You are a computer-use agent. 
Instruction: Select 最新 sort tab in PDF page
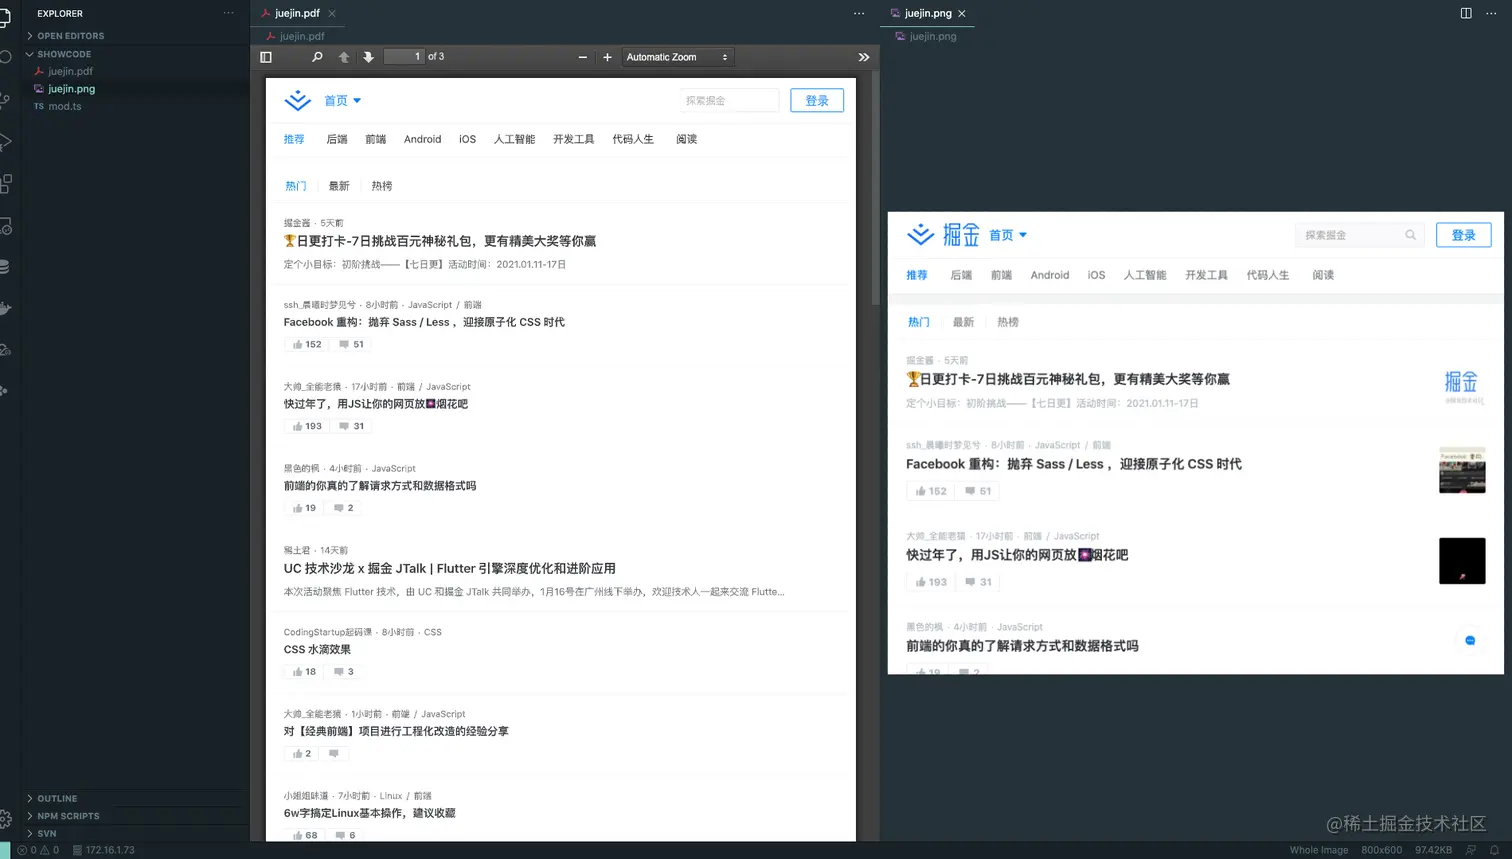pyautogui.click(x=339, y=186)
